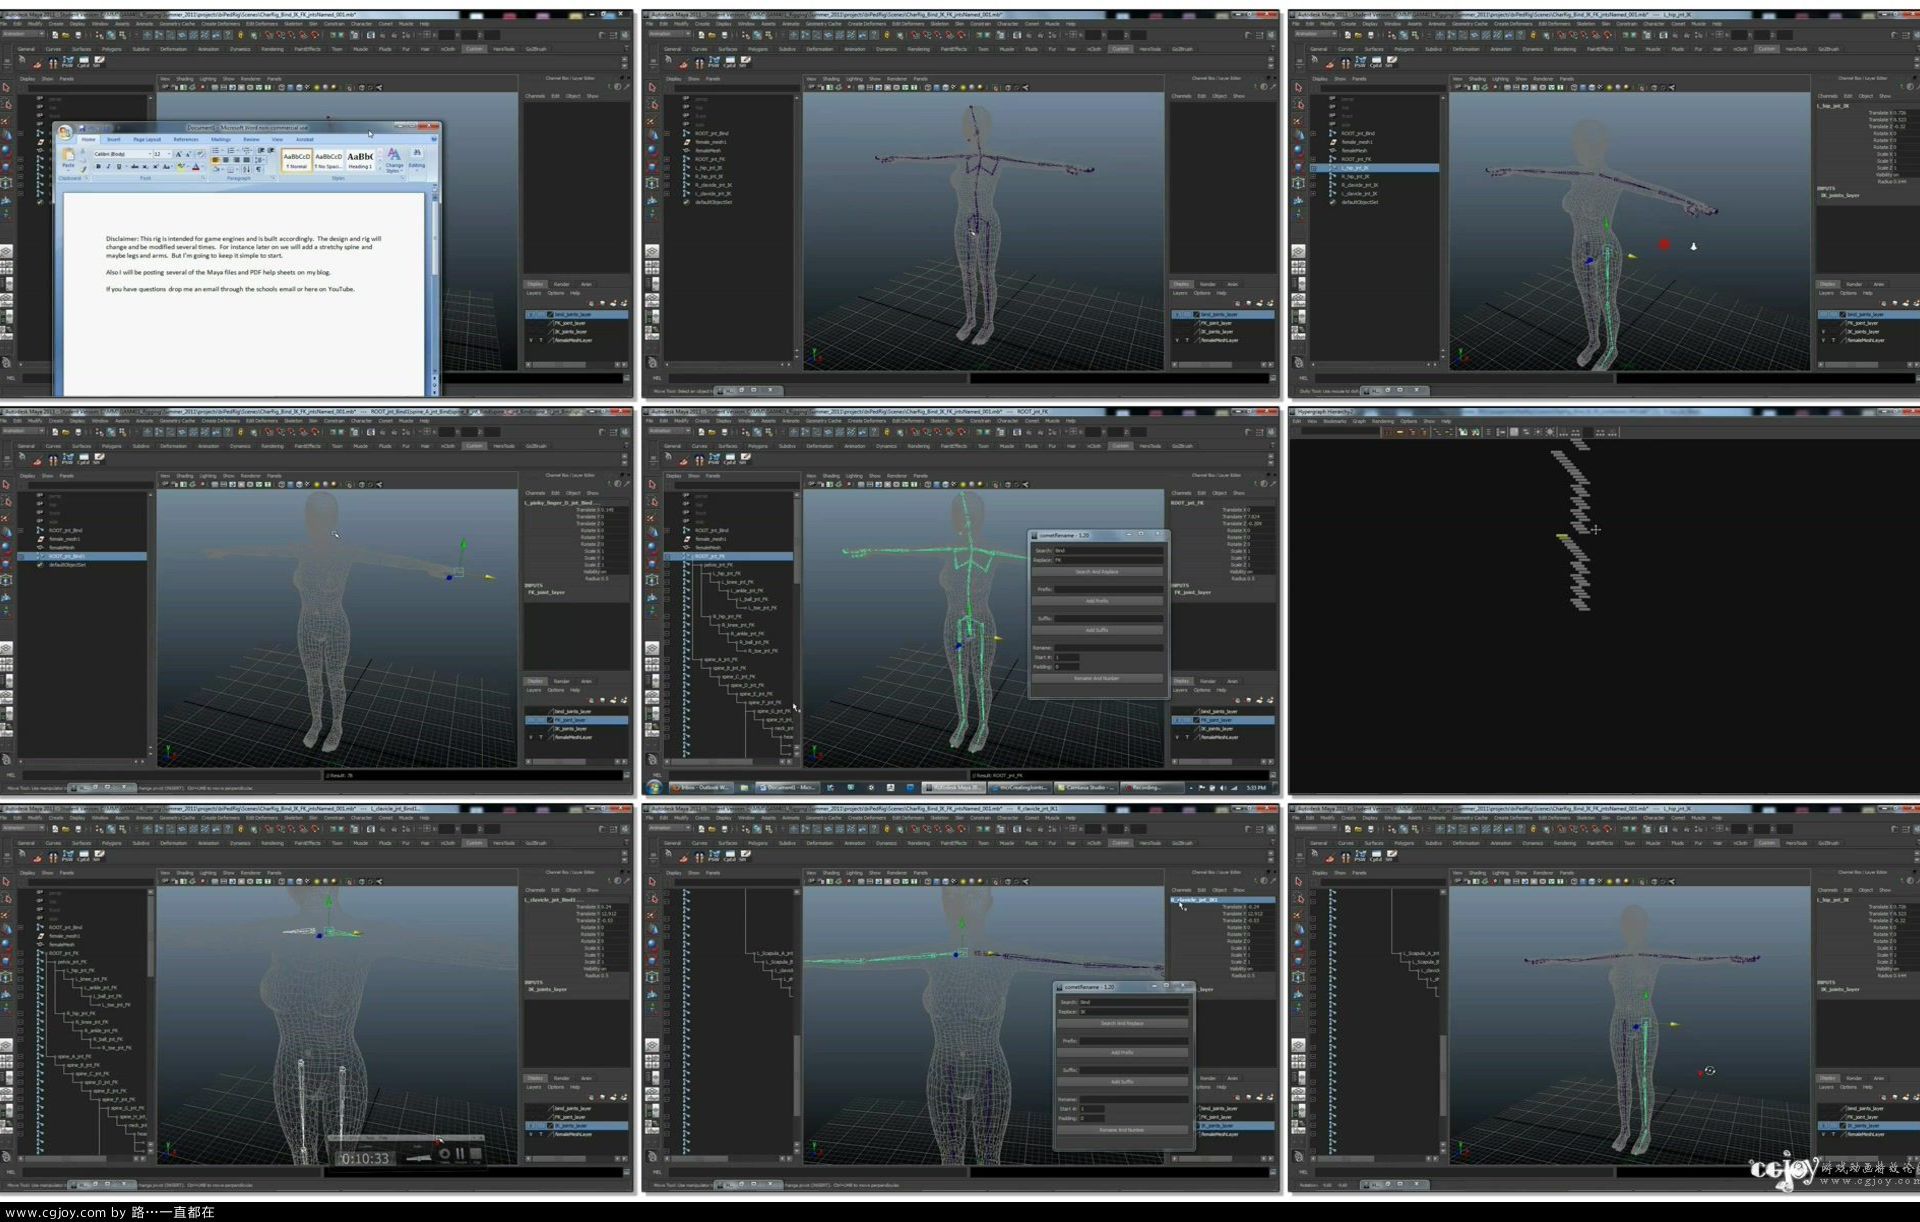
Task: Click the Word font color red A swatch
Action: click(195, 167)
